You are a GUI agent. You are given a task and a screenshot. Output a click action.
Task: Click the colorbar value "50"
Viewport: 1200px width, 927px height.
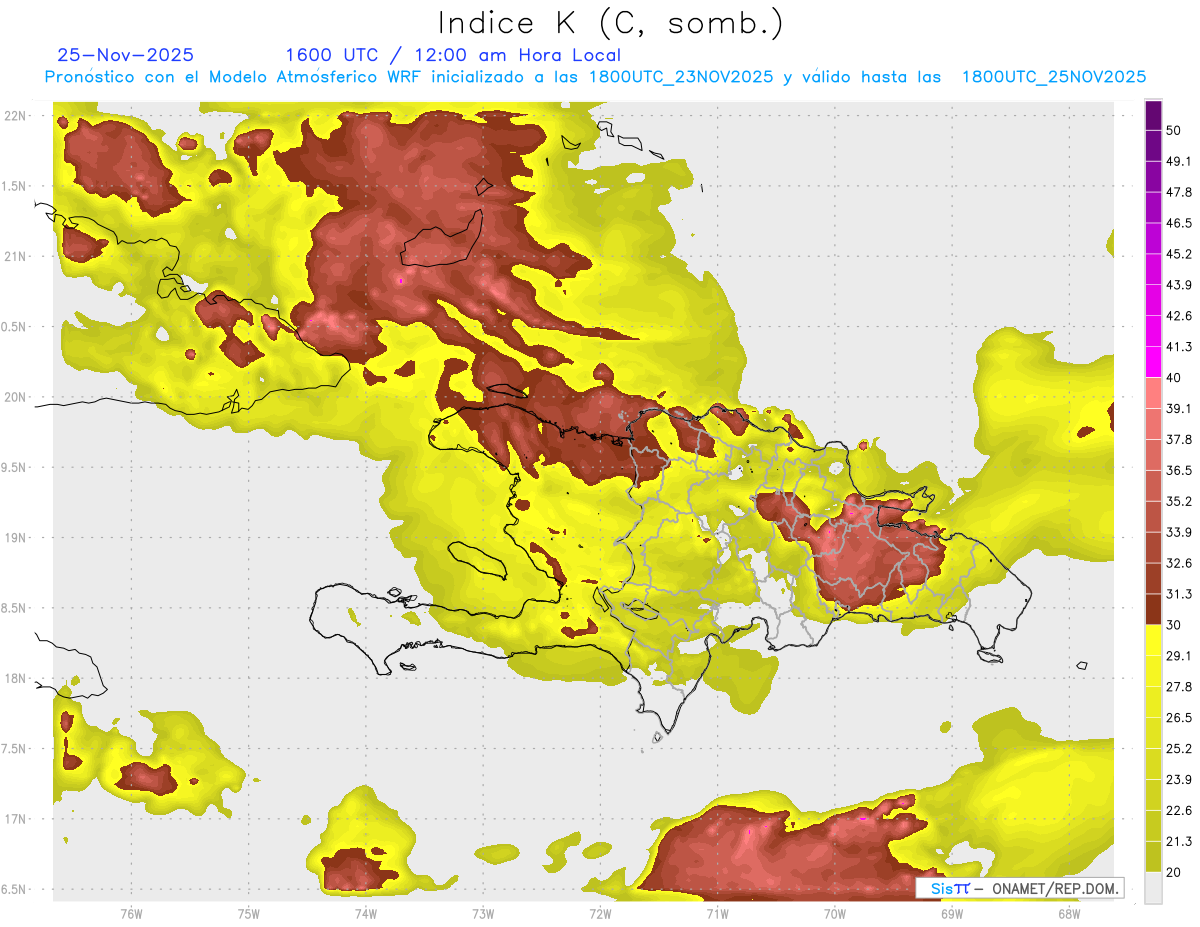tap(1174, 131)
